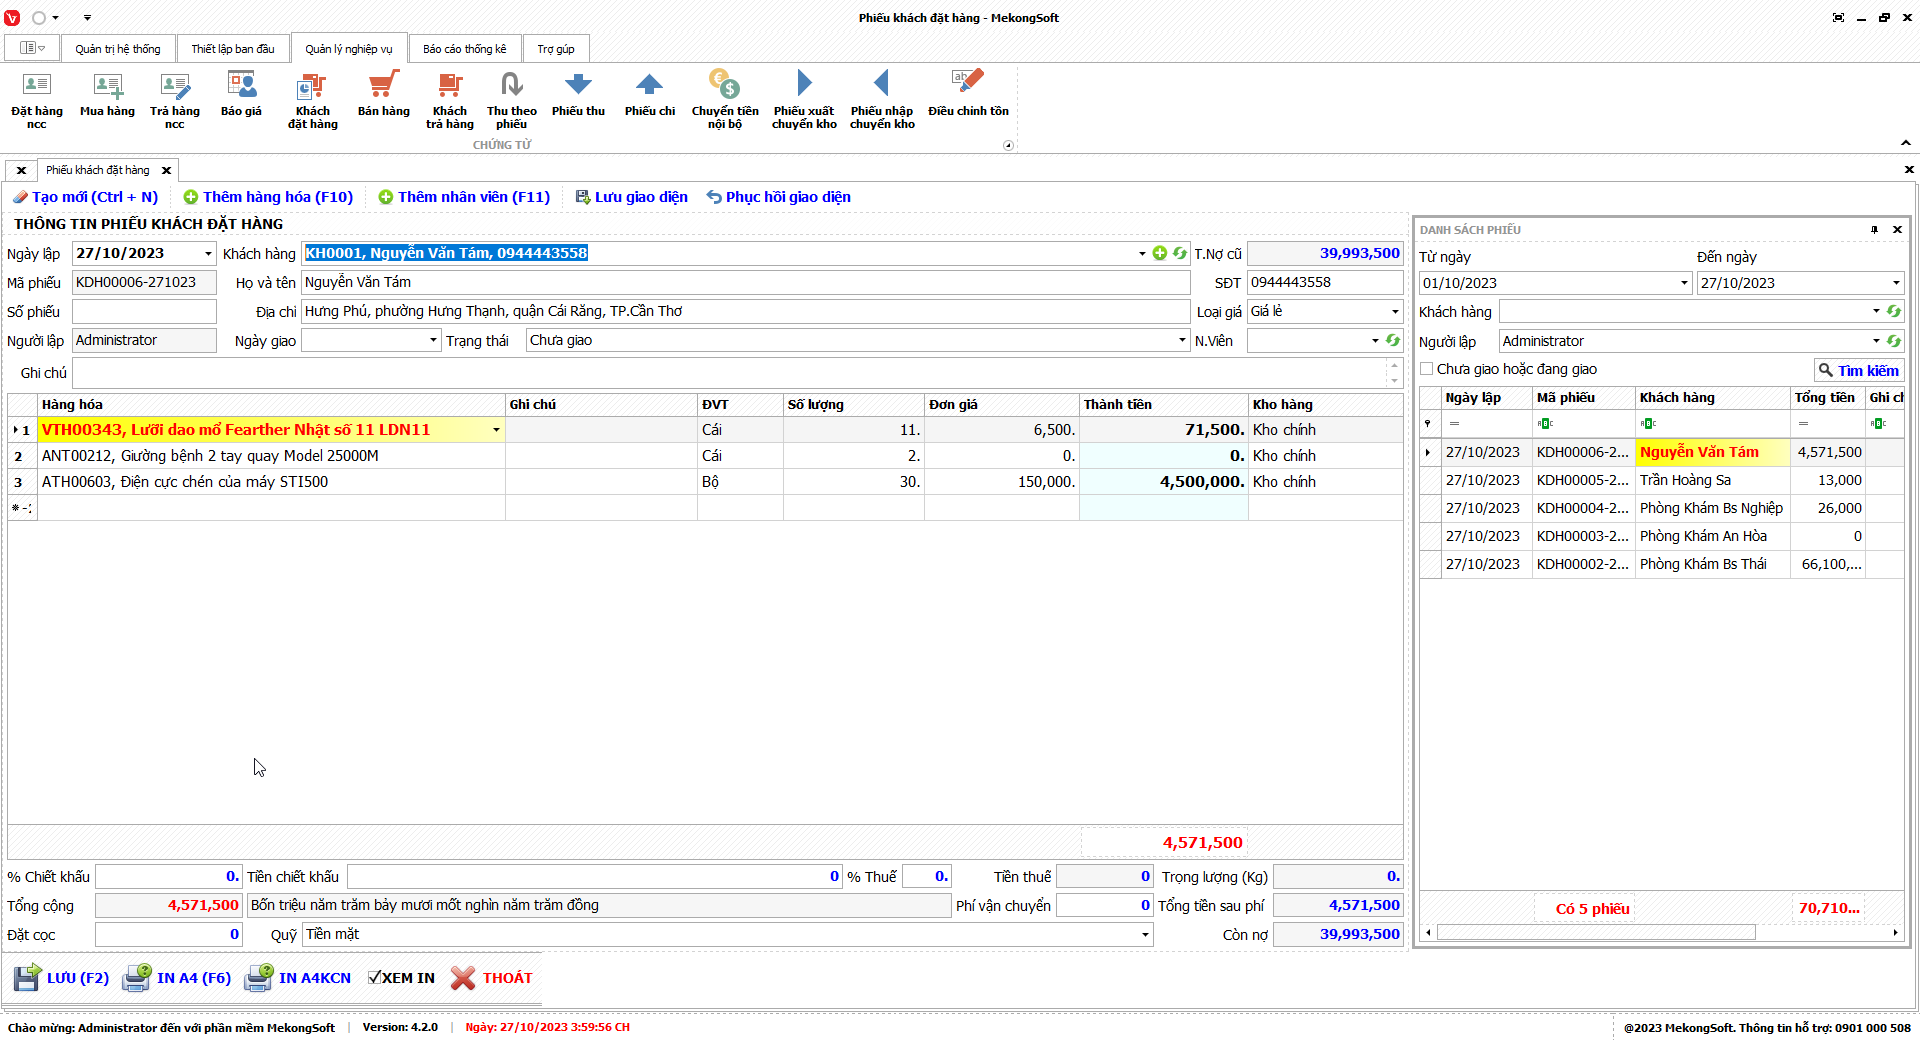Enable Chưa giao hoặc đang giao checkbox
This screenshot has width=1920, height=1040.
(x=1427, y=369)
